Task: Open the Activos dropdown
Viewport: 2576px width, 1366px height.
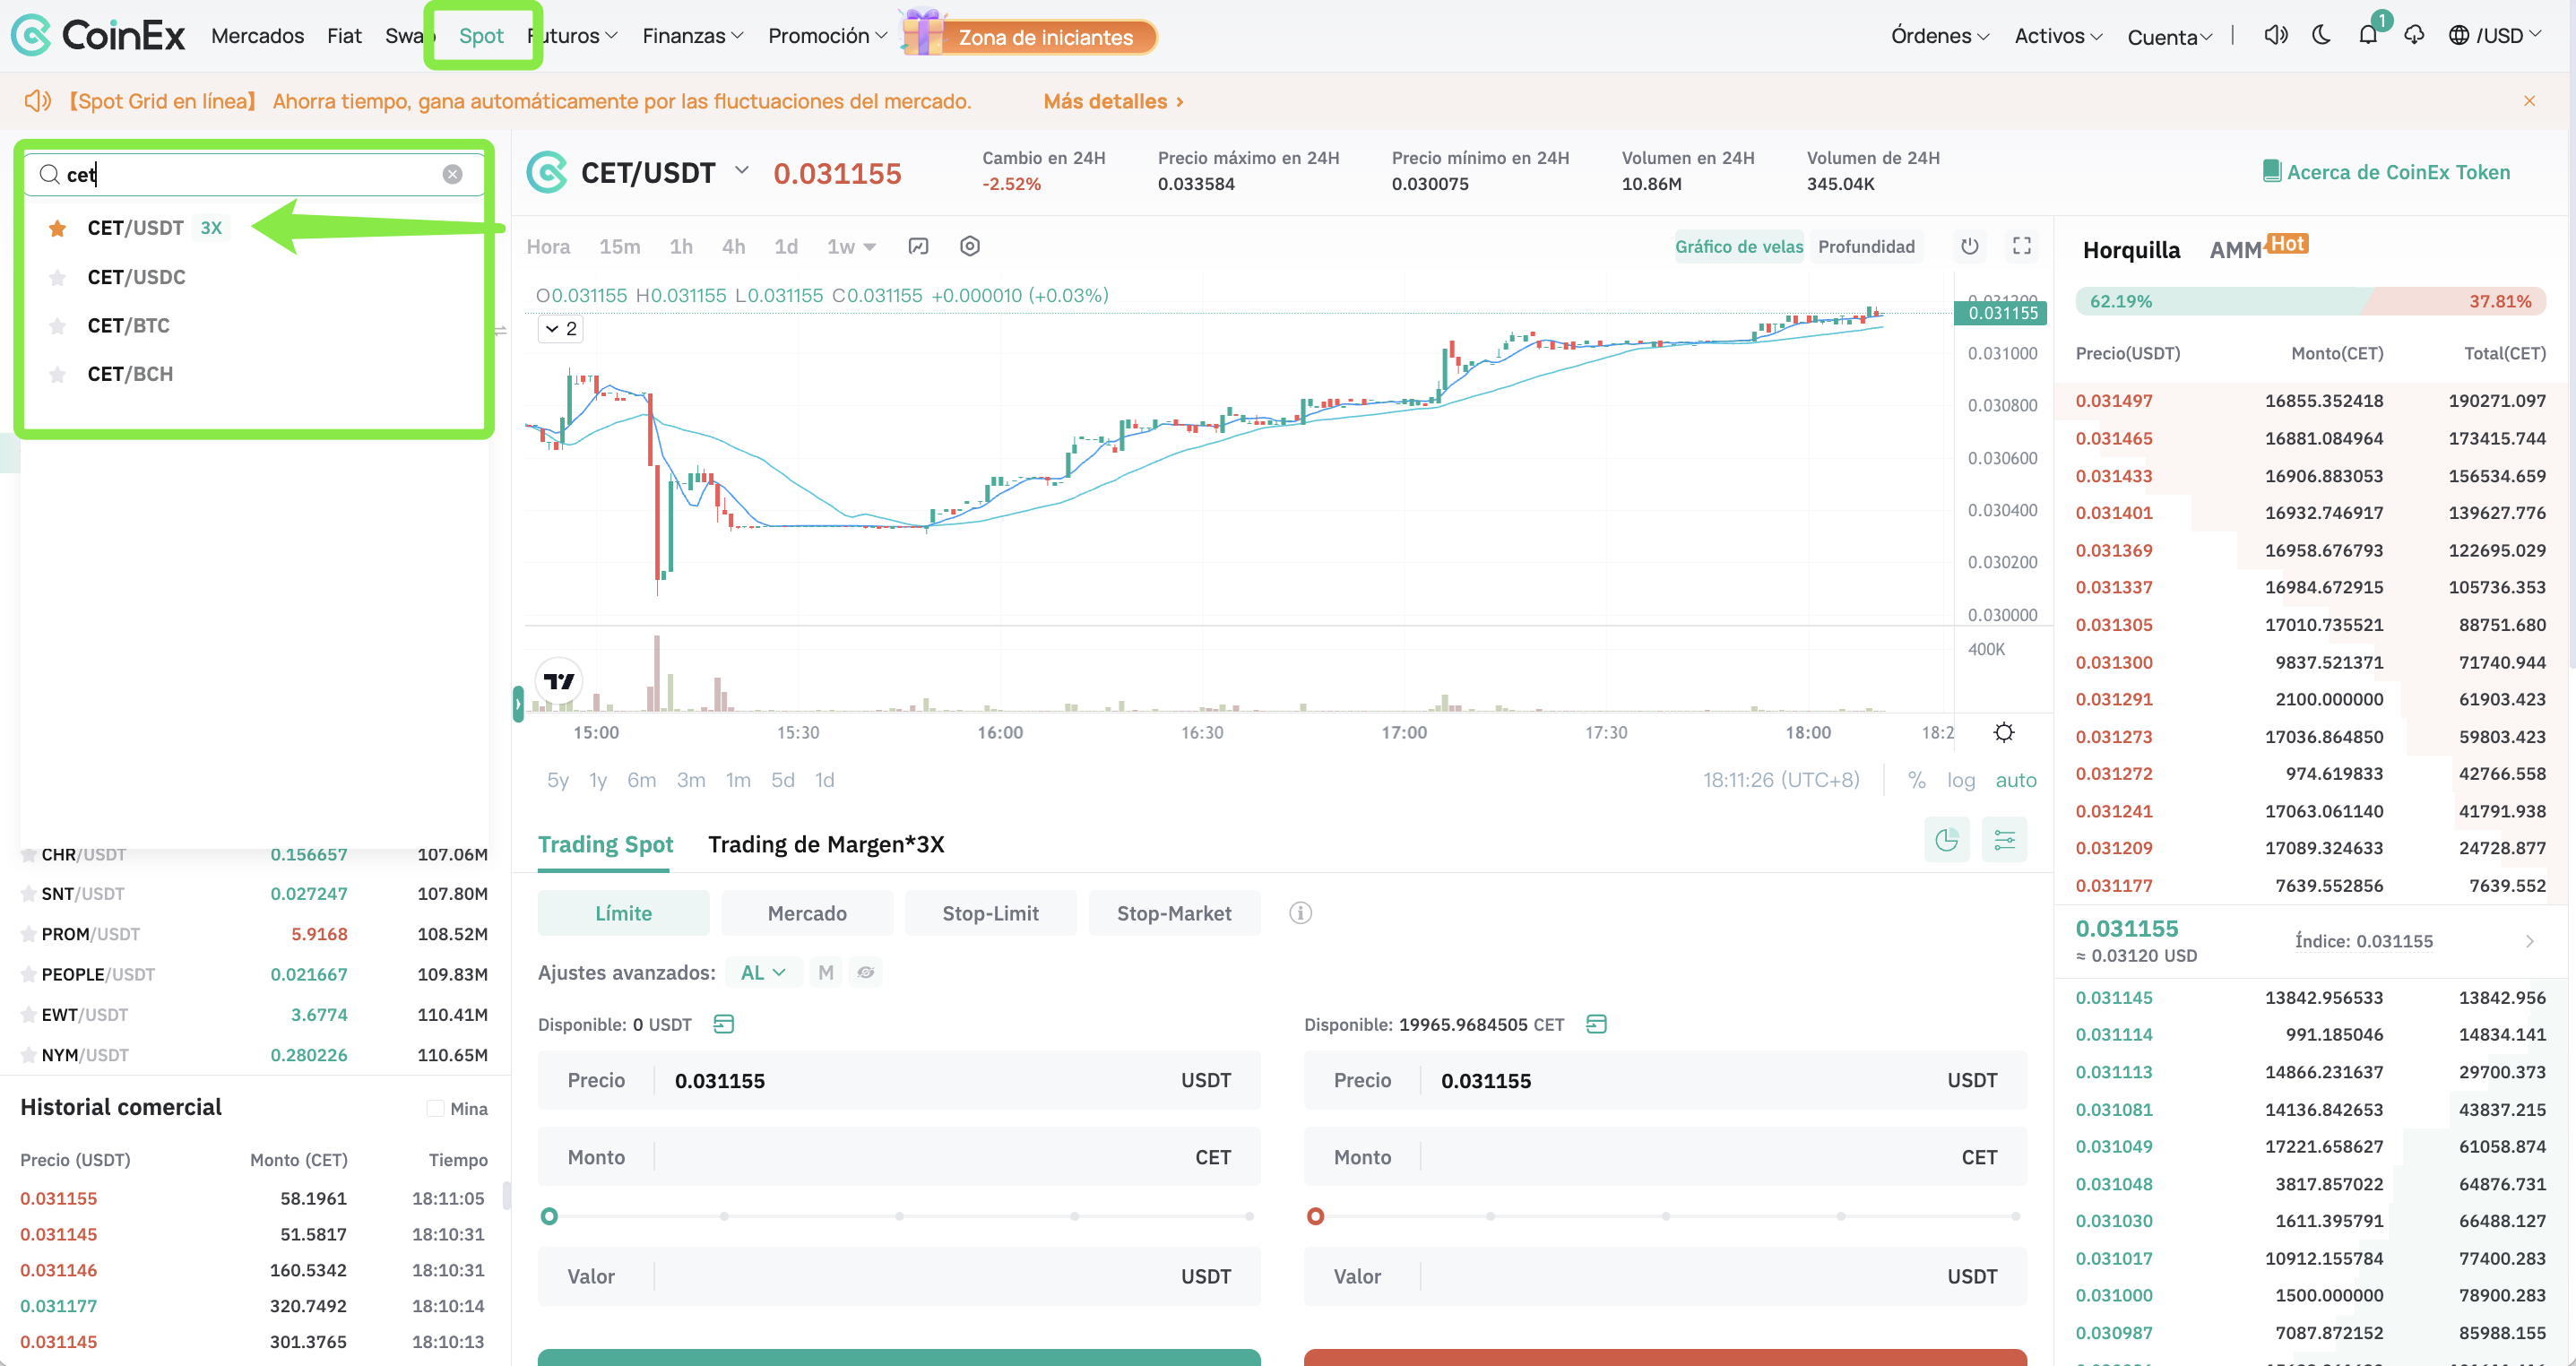Action: pos(2057,36)
